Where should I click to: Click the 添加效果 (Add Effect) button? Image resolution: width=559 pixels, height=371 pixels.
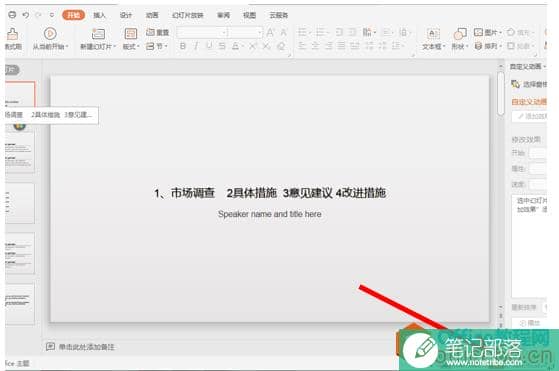click(x=530, y=117)
